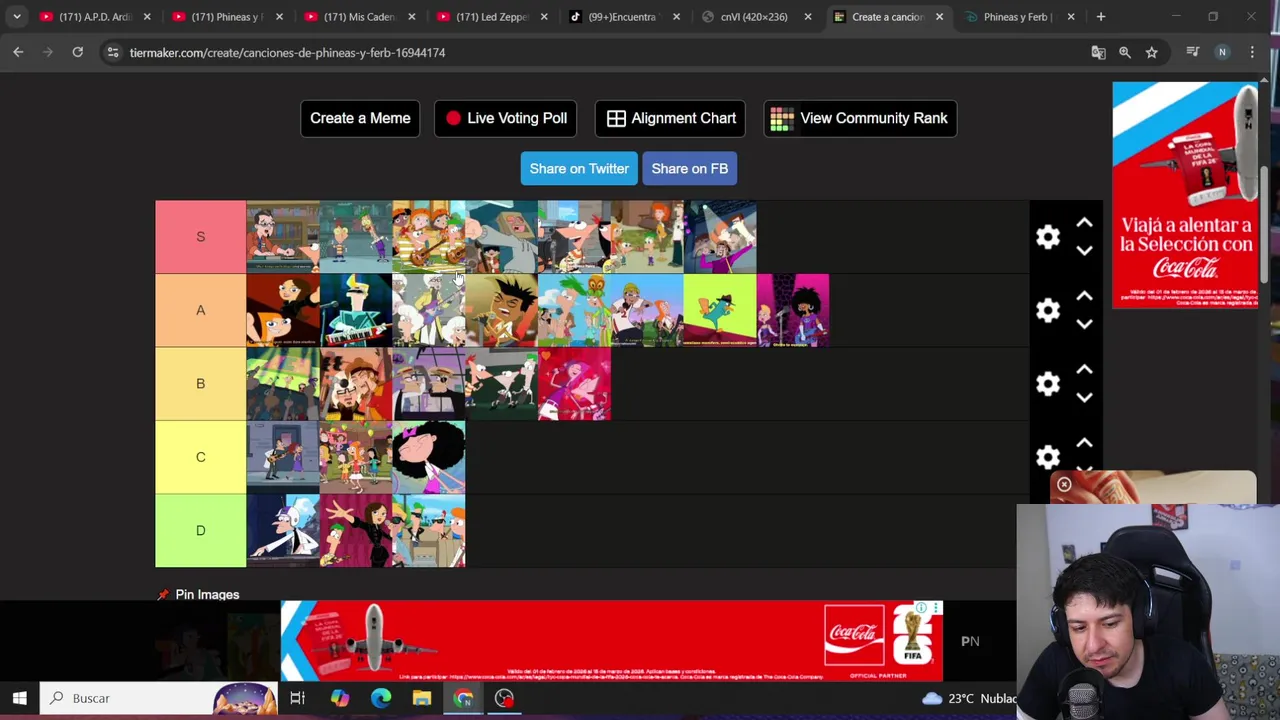This screenshot has height=720, width=1280.
Task: Click the D tier yellow-green label
Action: tap(200, 530)
